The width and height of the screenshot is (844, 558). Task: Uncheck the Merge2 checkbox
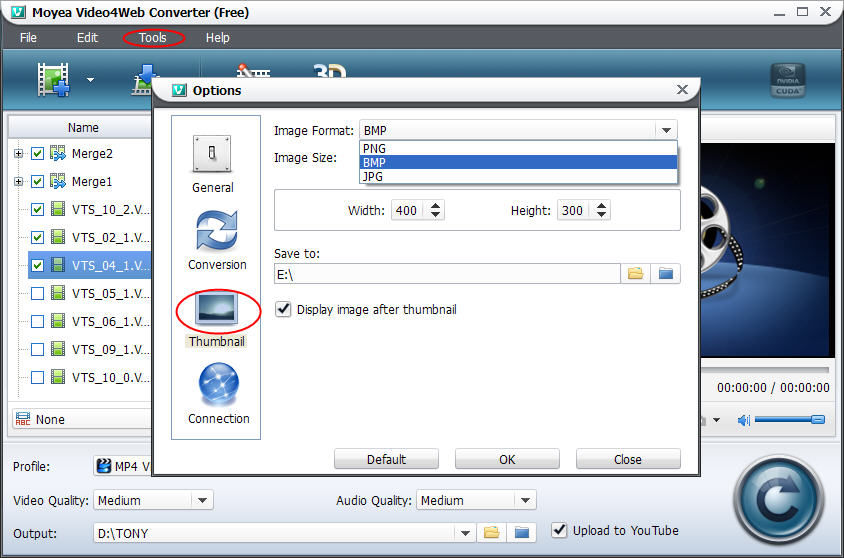(x=37, y=154)
